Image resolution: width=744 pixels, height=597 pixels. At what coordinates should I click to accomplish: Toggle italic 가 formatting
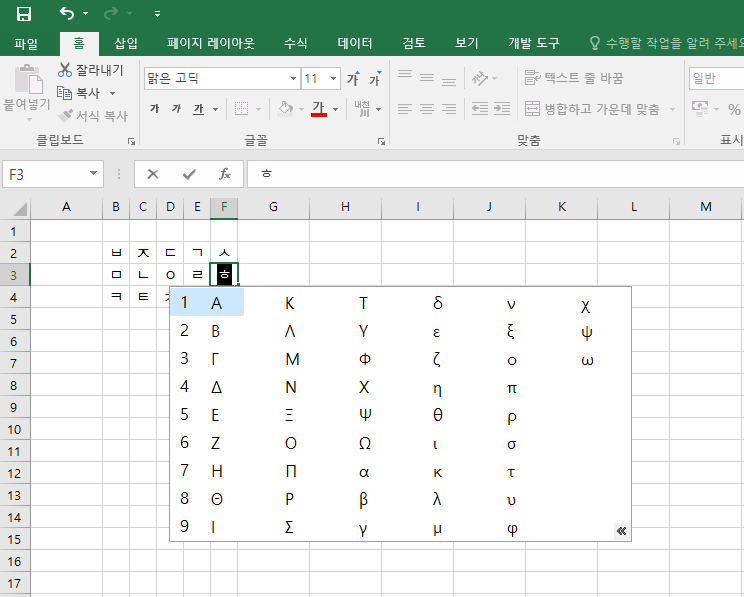177,109
